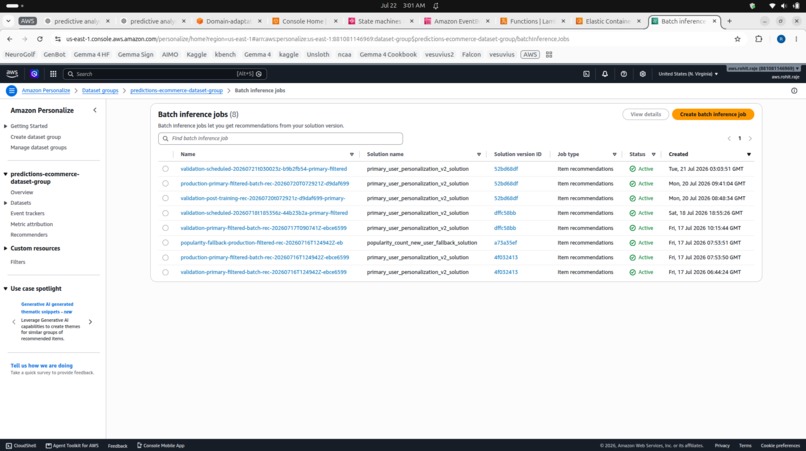Image resolution: width=806 pixels, height=451 pixels.
Task: Select validation-post-training-rec-20260720 job radio
Action: (x=165, y=198)
